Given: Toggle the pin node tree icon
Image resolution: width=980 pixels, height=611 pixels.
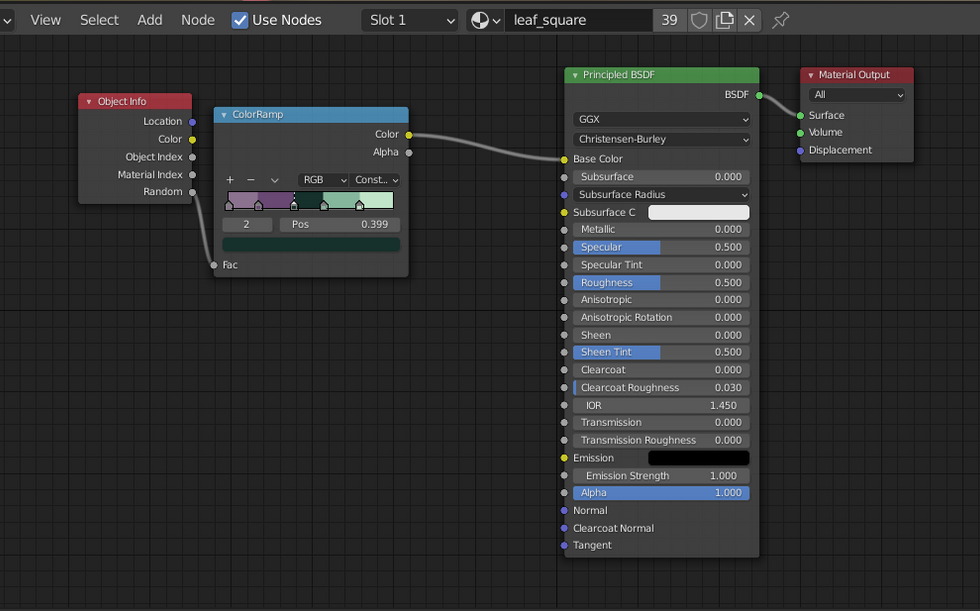Looking at the screenshot, I should 780,21.
